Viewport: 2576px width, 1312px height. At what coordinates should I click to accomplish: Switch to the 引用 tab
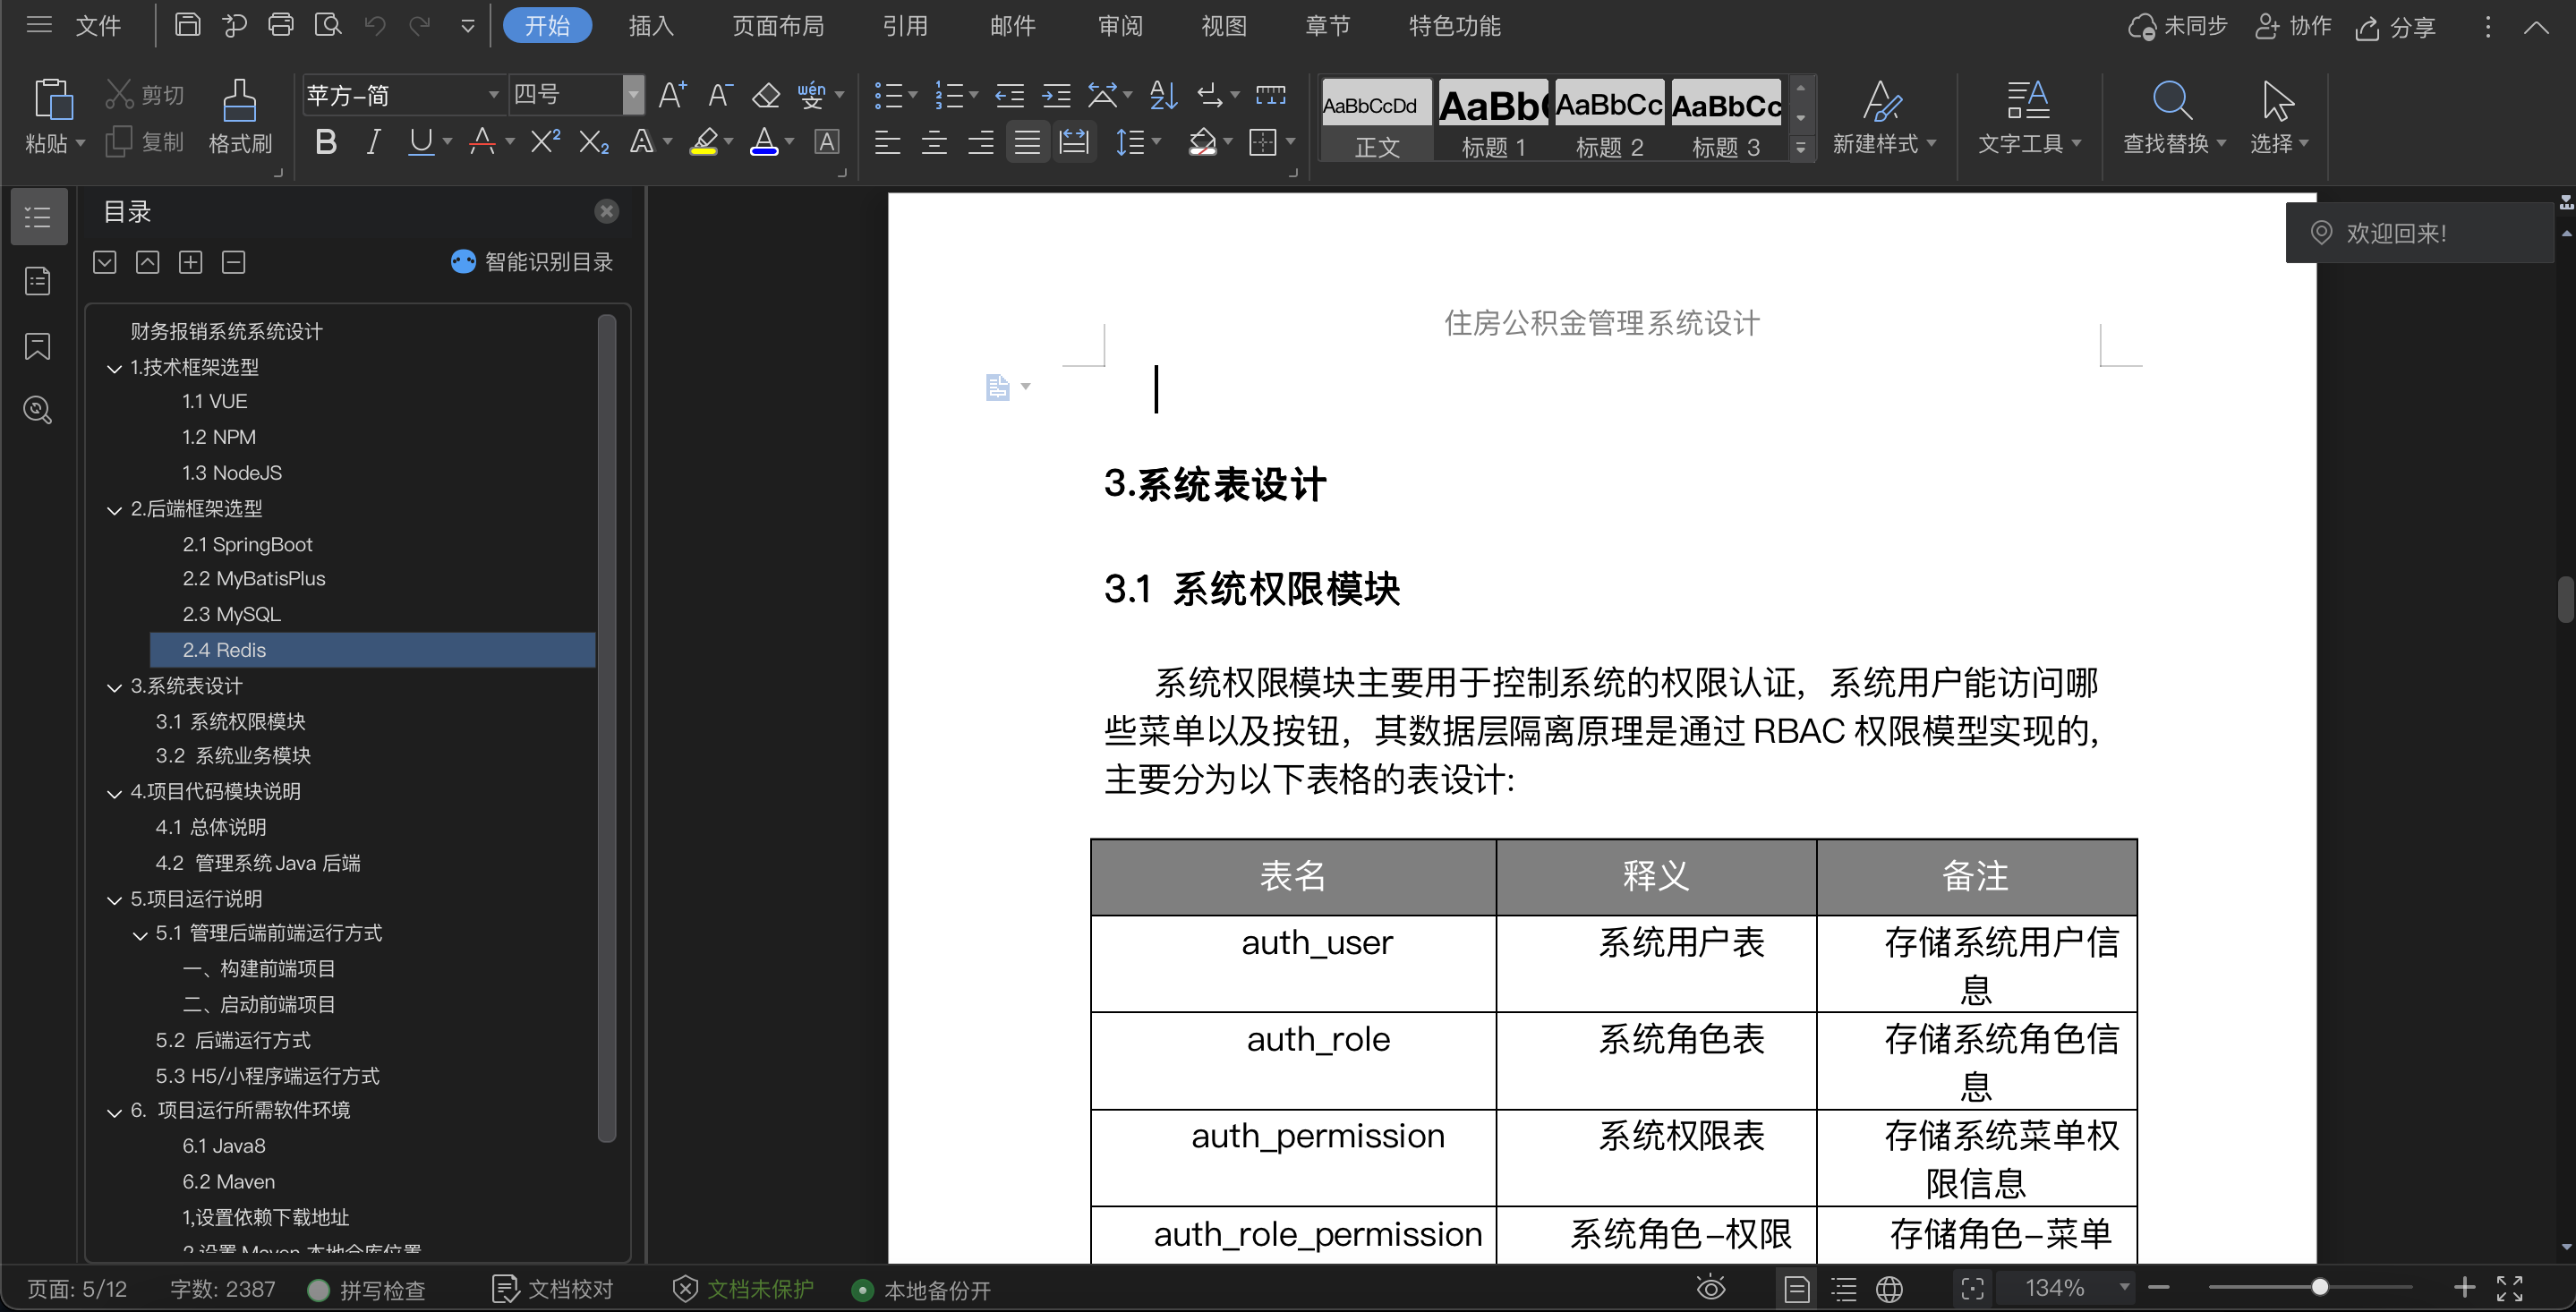[x=905, y=26]
